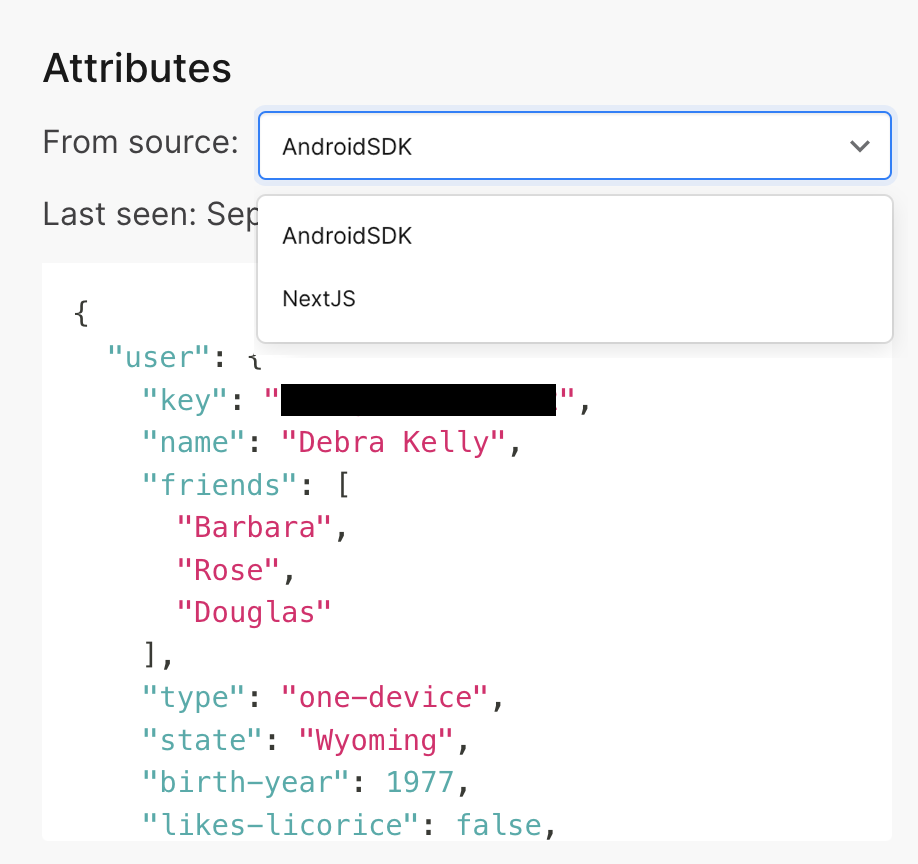918x864 pixels.
Task: Click the From source label text
Action: pyautogui.click(x=140, y=143)
